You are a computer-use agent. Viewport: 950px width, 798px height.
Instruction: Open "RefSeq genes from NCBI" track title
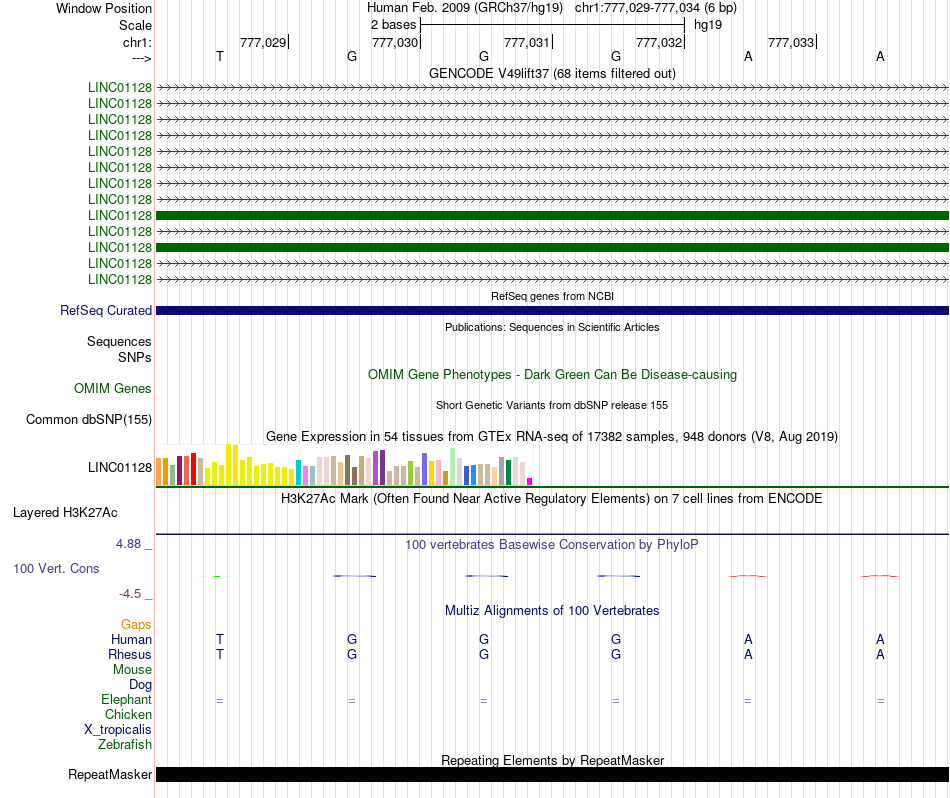(552, 296)
